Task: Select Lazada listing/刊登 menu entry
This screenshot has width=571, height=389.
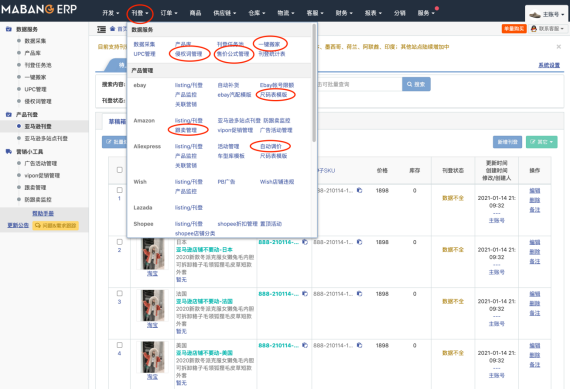Action: click(x=189, y=208)
